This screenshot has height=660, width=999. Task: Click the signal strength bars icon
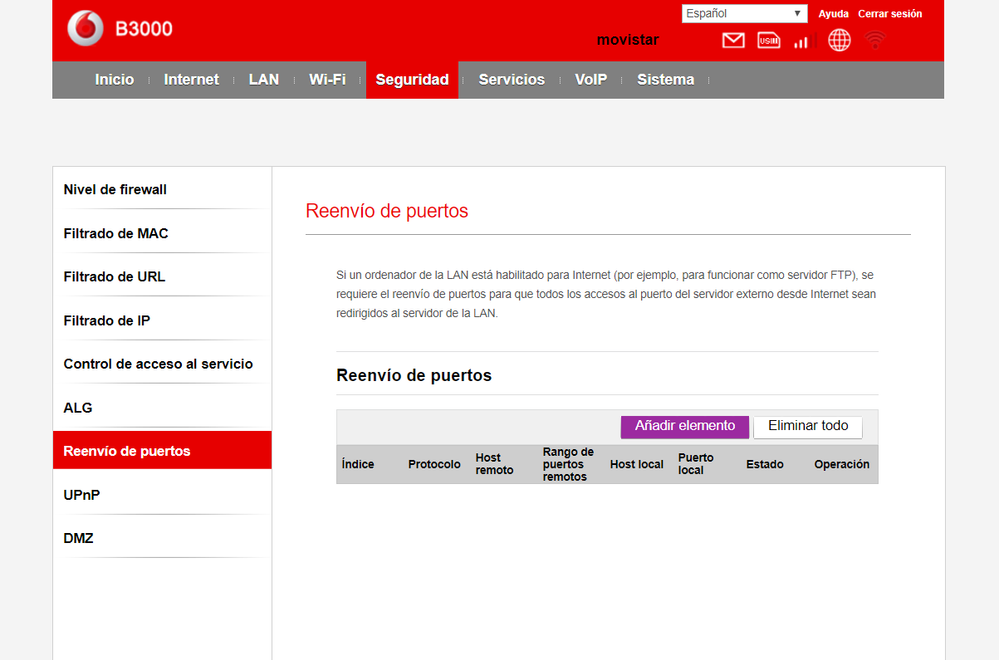801,42
